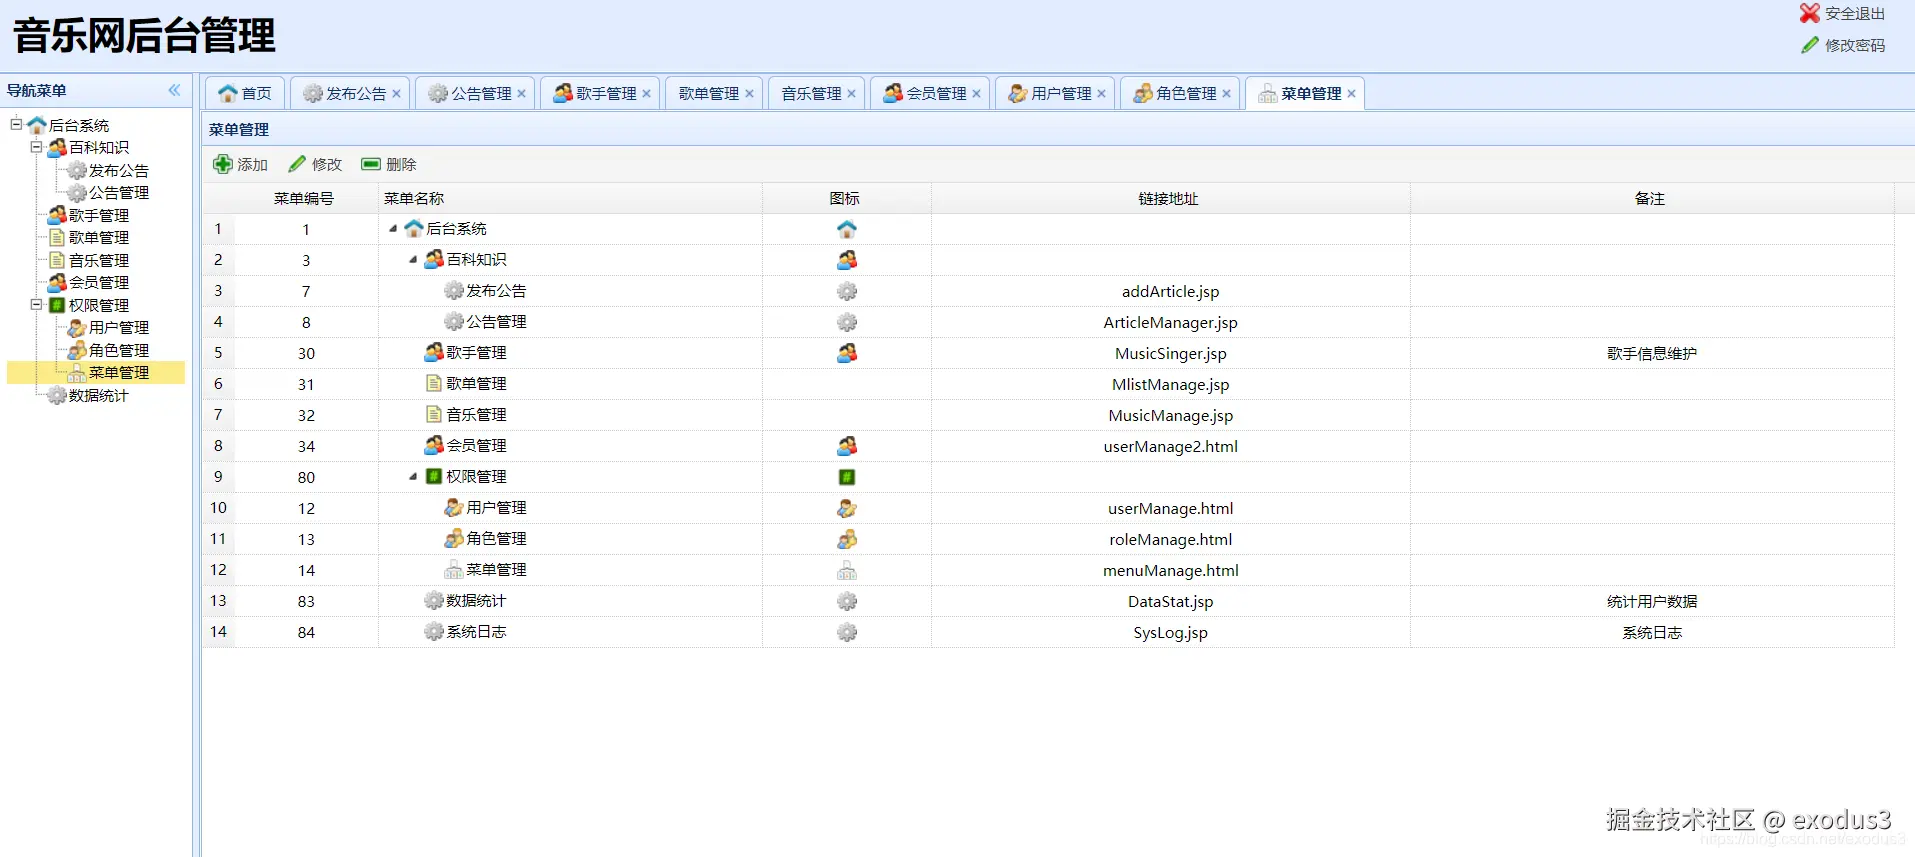Open 歌单管理 in the navigation tree
This screenshot has width=1915, height=857.
click(x=99, y=238)
